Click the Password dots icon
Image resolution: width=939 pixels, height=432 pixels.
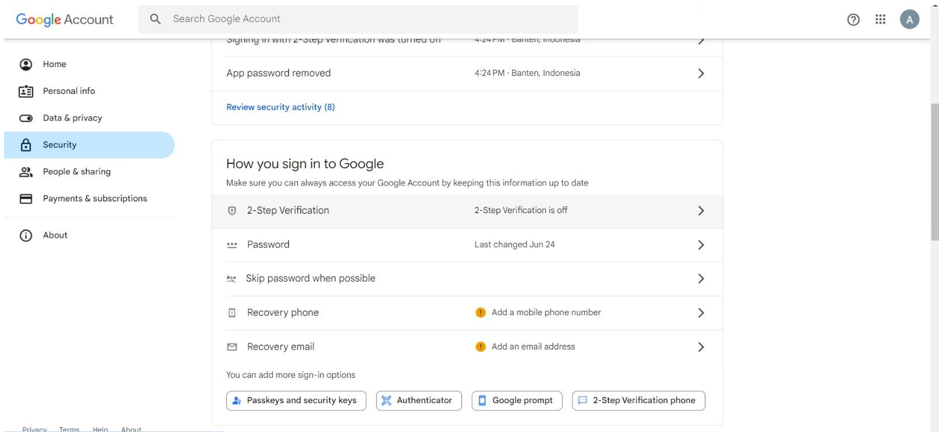click(232, 245)
